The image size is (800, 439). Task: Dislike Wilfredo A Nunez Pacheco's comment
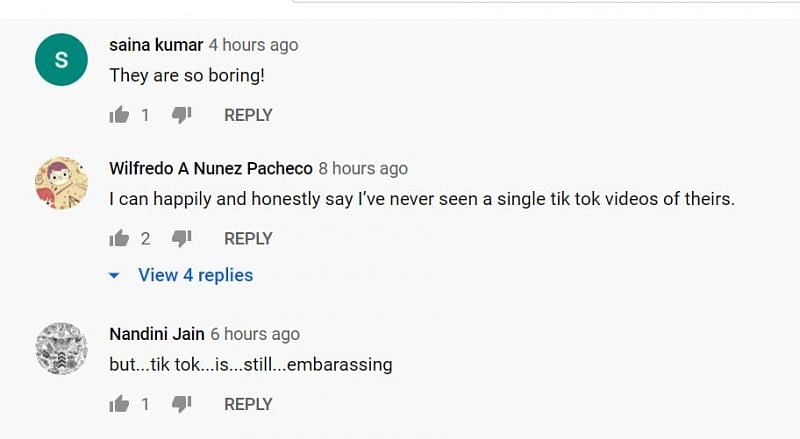click(181, 238)
